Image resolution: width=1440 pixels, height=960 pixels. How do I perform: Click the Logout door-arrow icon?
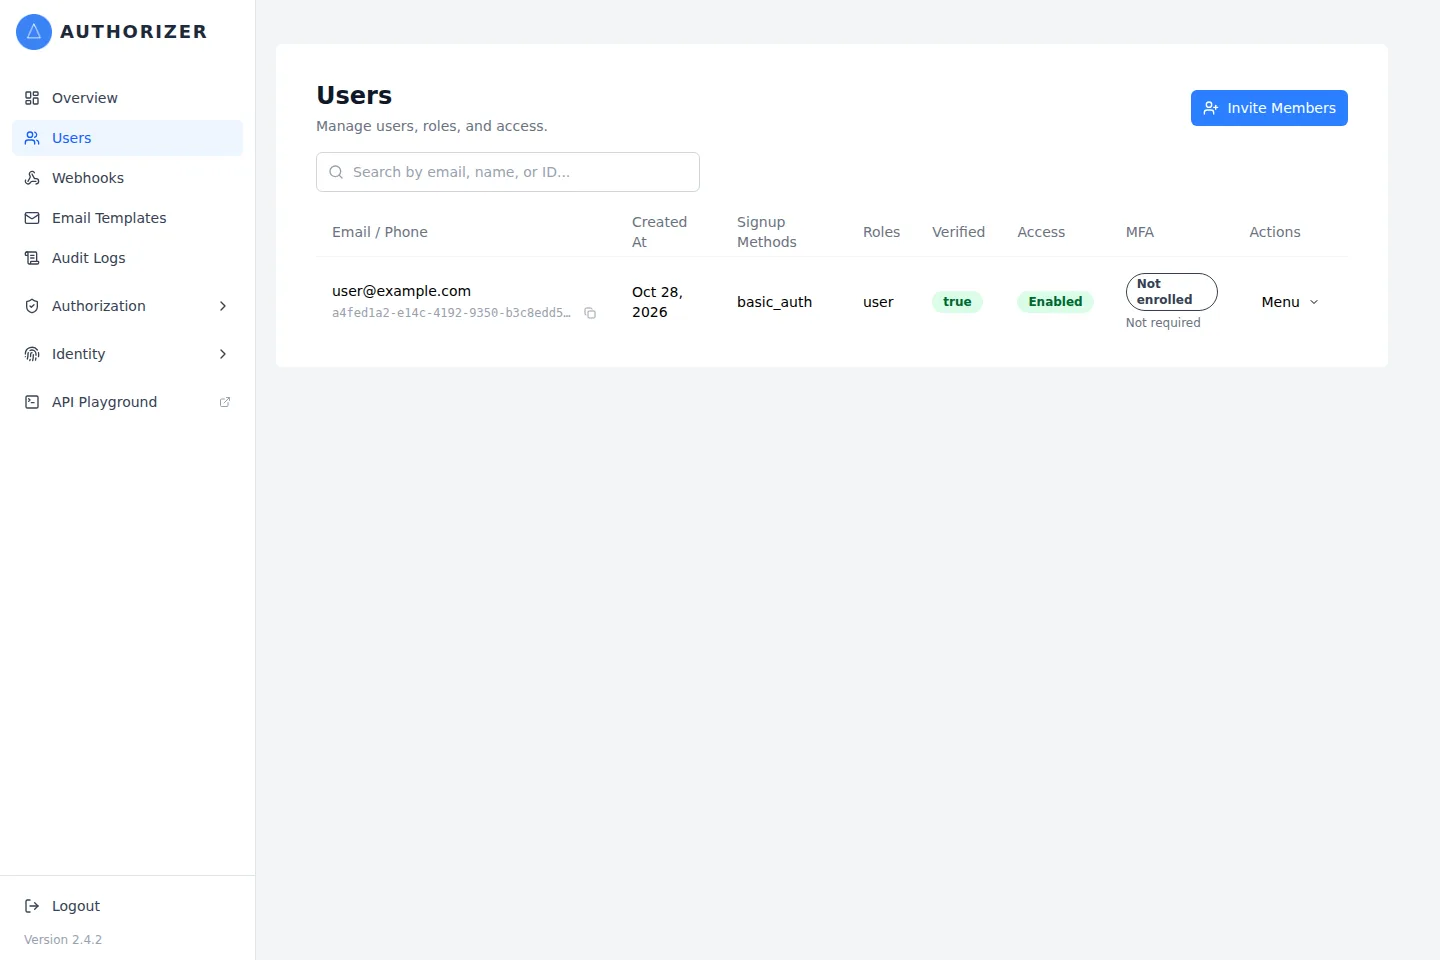(32, 906)
